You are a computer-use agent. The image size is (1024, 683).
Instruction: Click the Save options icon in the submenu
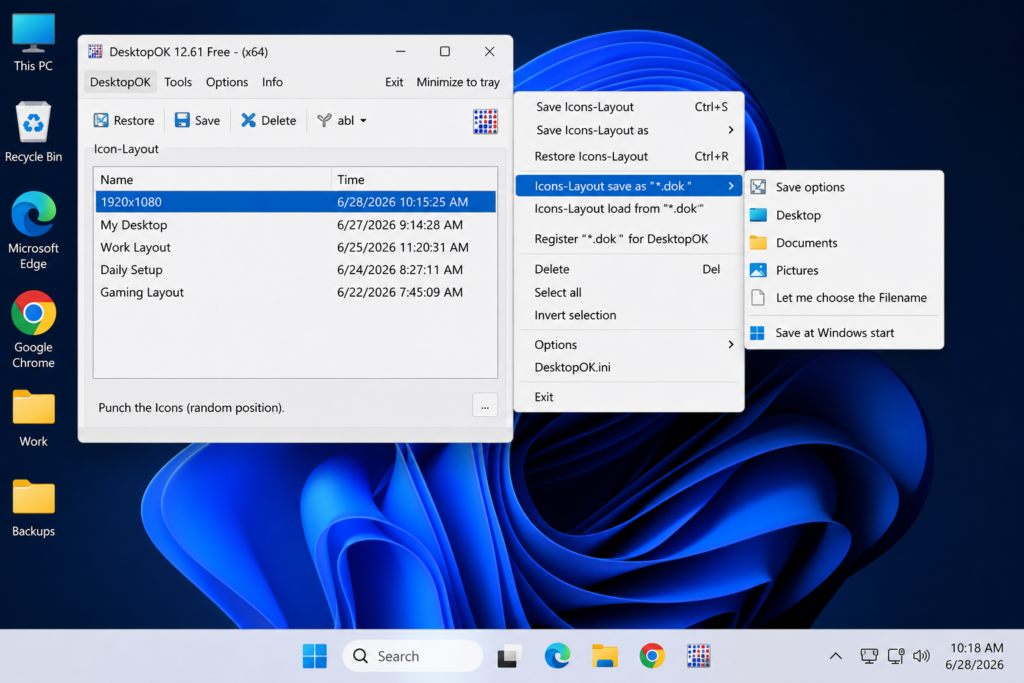pyautogui.click(x=758, y=187)
